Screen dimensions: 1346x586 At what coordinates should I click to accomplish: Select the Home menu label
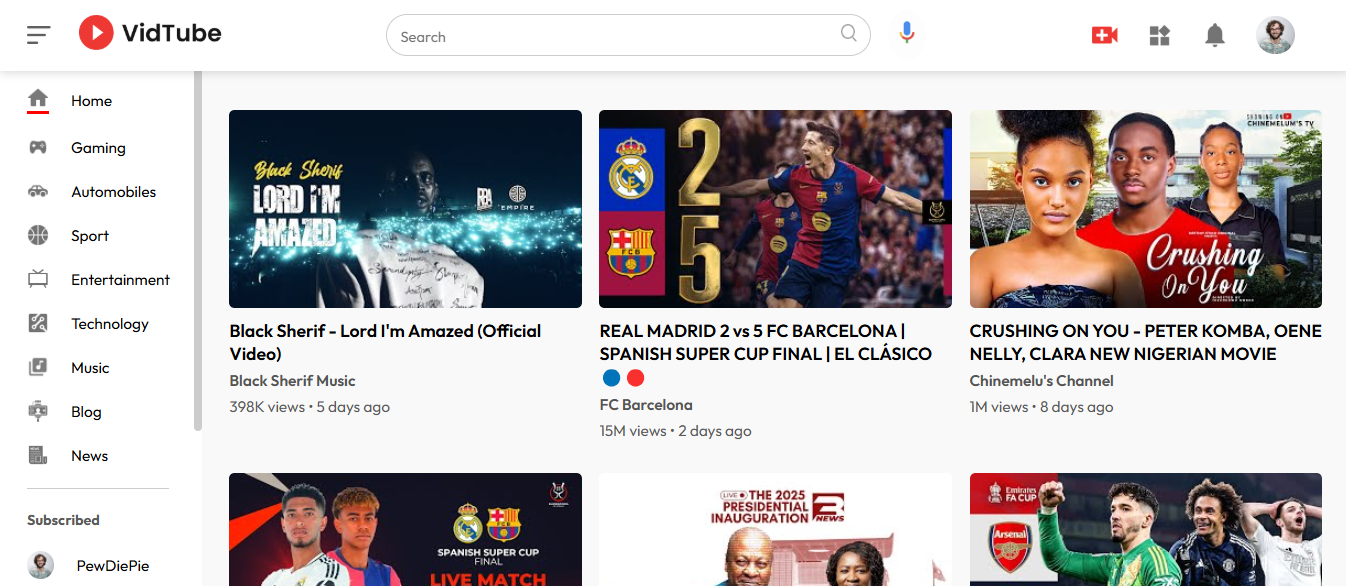point(91,101)
